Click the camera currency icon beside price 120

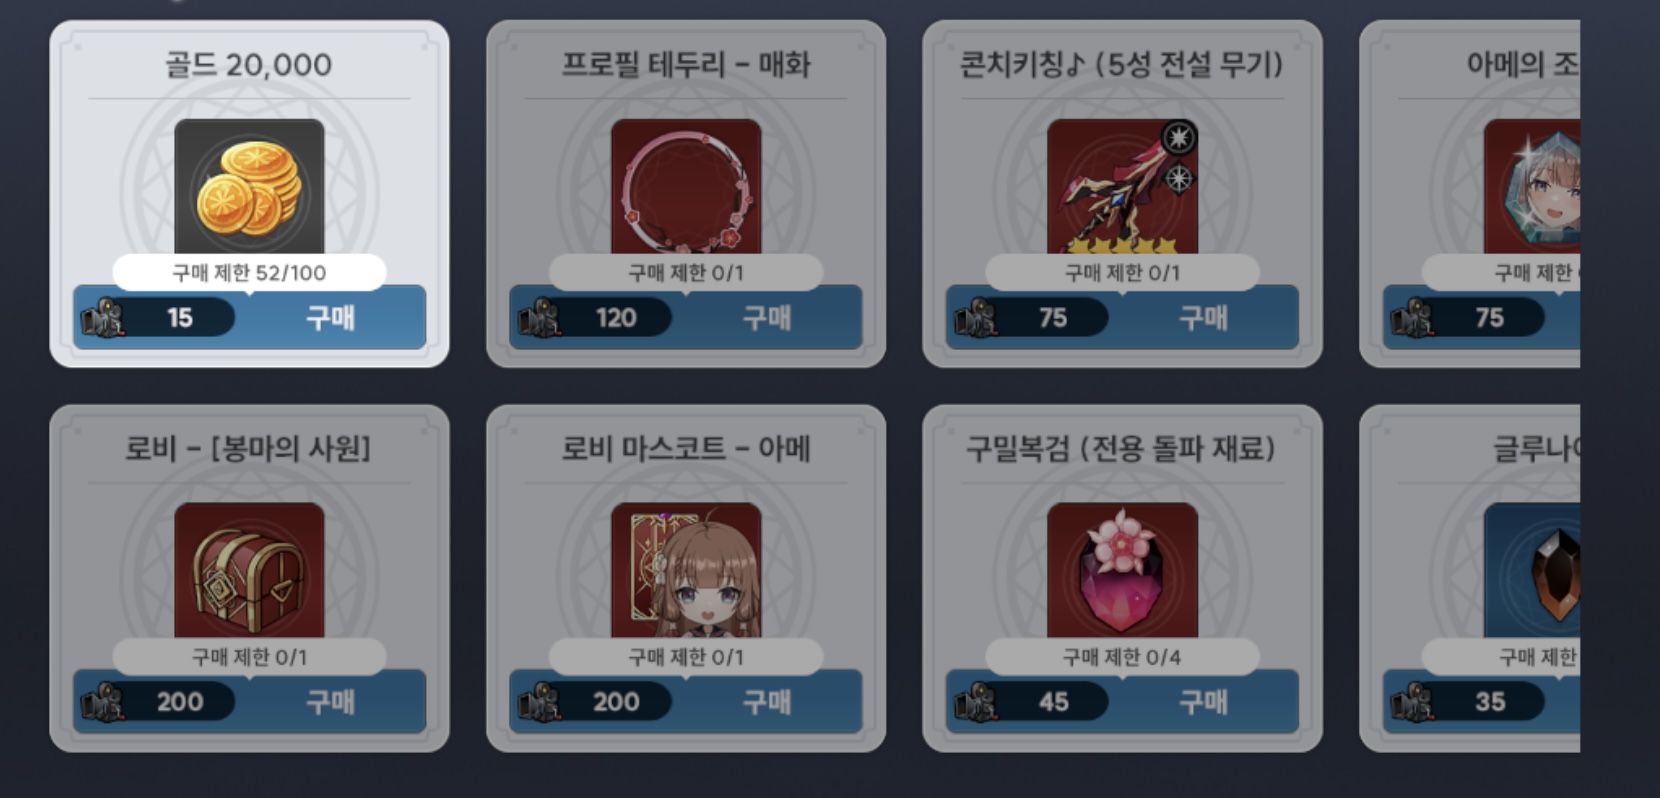(x=540, y=318)
